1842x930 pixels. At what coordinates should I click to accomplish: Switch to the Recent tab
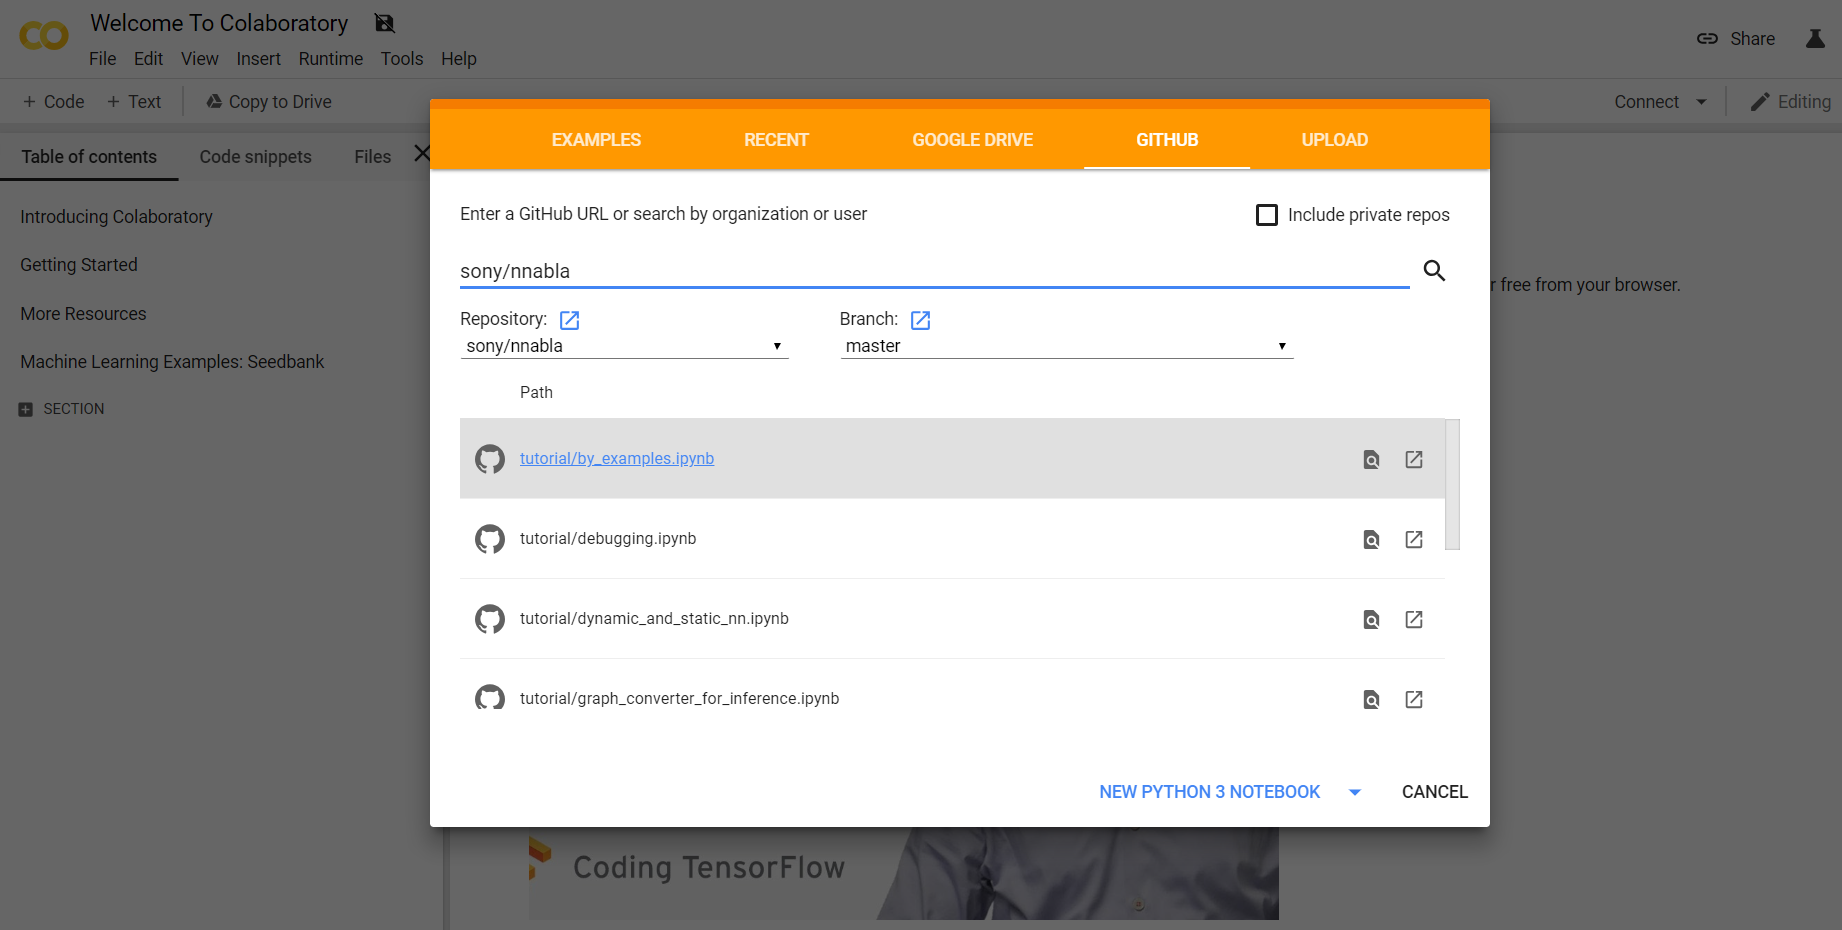(776, 140)
